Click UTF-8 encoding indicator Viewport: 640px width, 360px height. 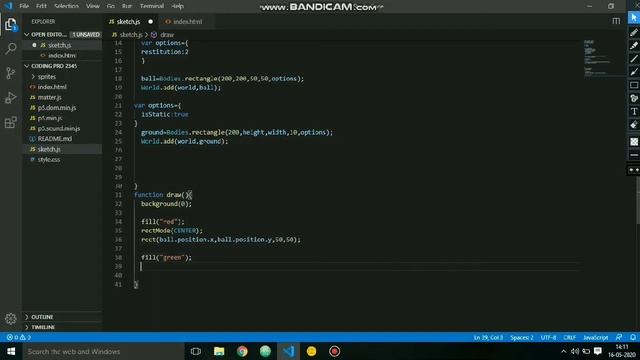click(x=548, y=337)
